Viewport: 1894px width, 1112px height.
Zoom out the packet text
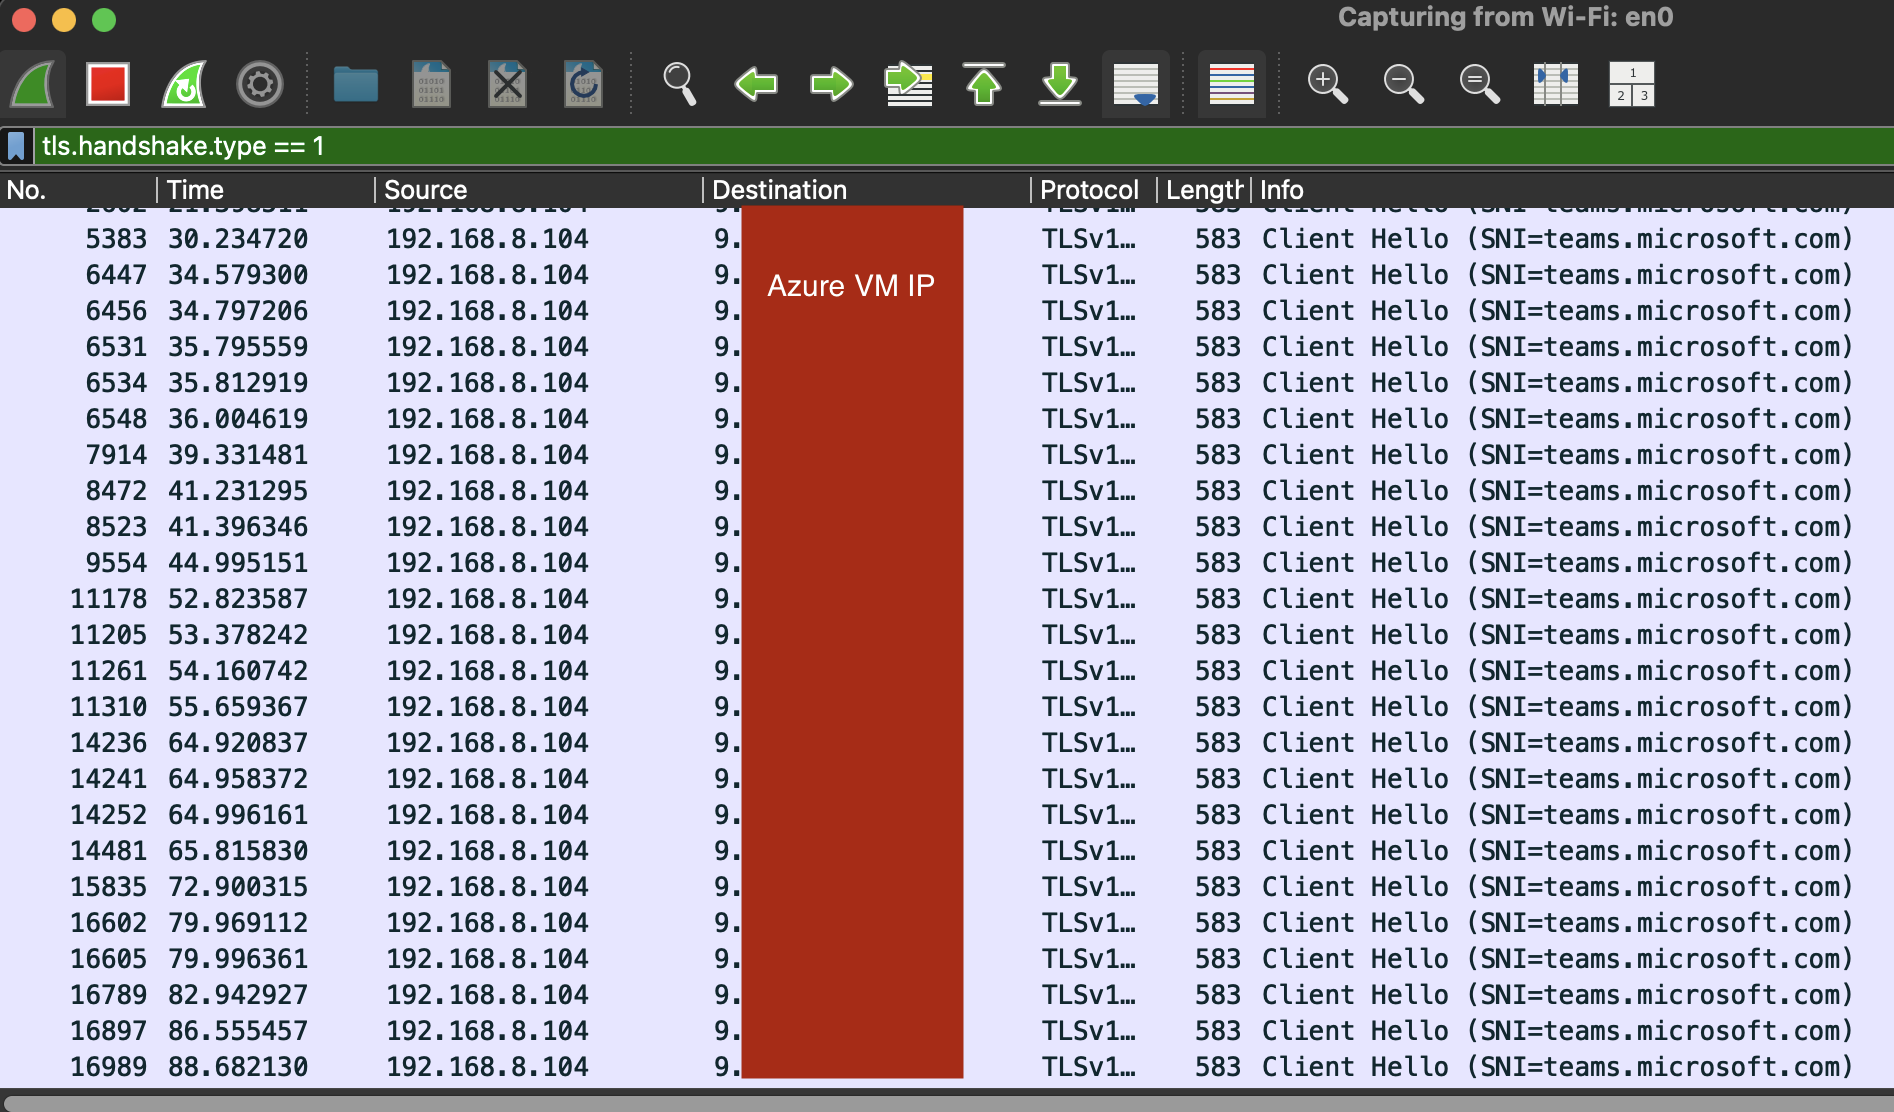[1404, 84]
